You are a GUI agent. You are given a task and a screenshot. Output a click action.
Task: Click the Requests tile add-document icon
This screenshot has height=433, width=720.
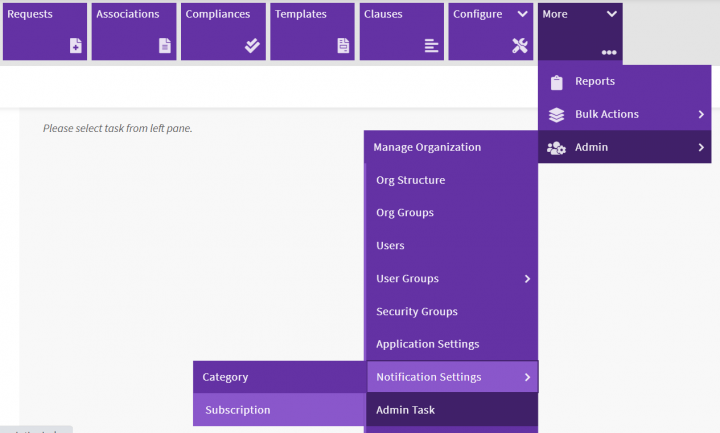pyautogui.click(x=76, y=46)
